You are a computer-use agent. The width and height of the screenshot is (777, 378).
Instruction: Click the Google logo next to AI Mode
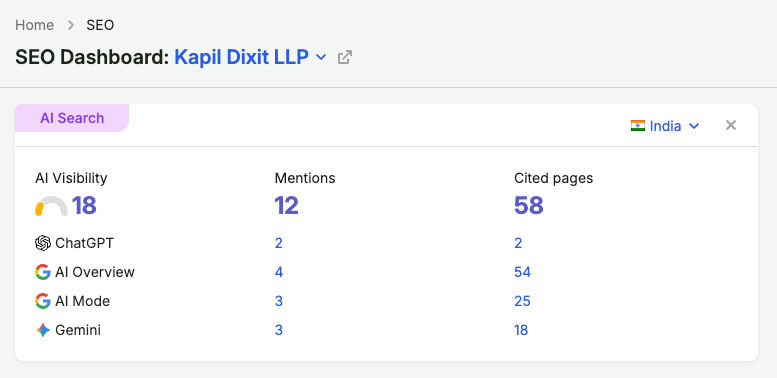tap(43, 301)
